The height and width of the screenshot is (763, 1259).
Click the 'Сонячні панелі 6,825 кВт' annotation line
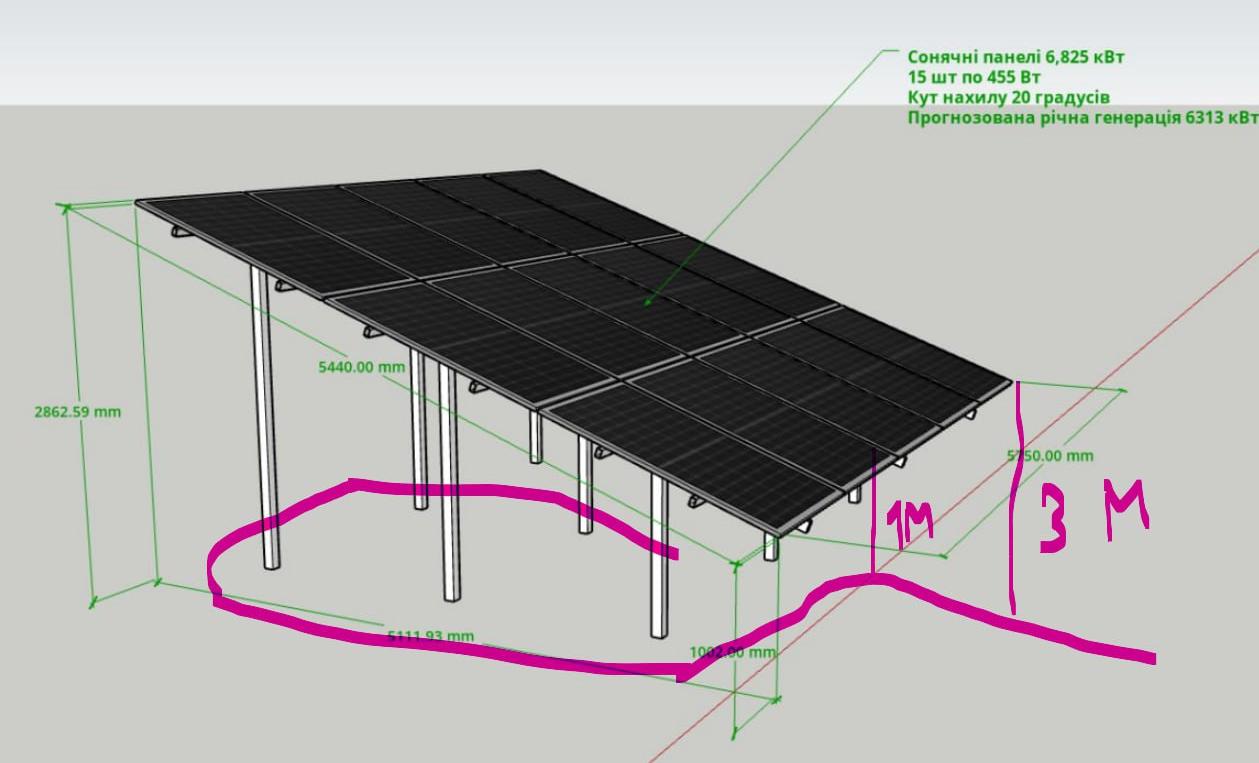1015,57
